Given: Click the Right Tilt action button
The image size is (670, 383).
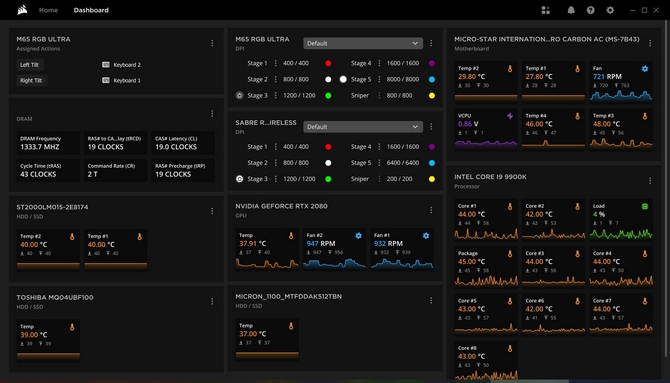Looking at the screenshot, I should [31, 80].
